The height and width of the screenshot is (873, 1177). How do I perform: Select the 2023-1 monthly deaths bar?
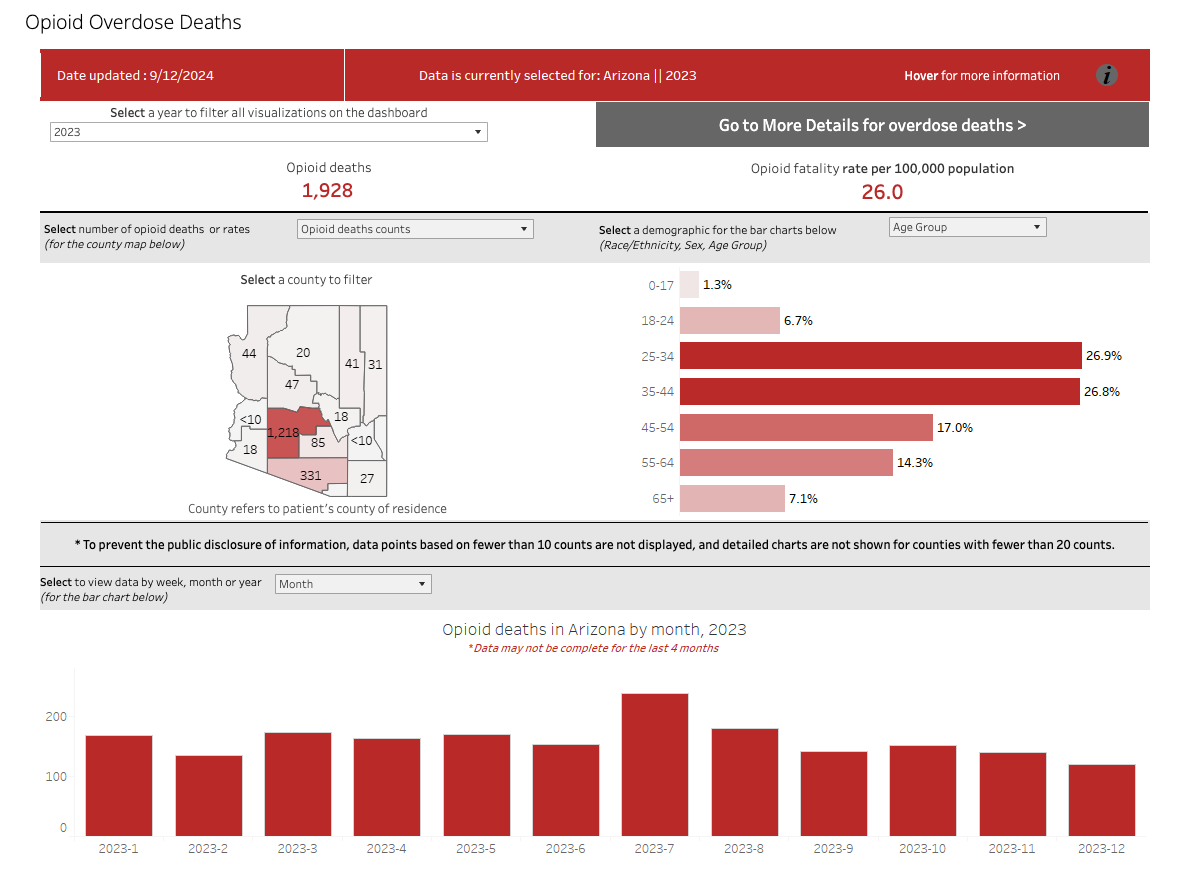pos(119,785)
